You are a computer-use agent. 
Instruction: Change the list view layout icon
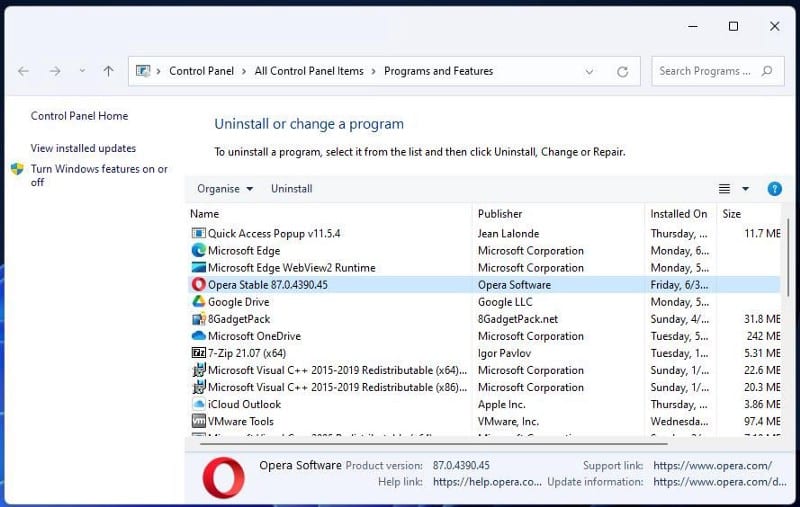click(724, 189)
